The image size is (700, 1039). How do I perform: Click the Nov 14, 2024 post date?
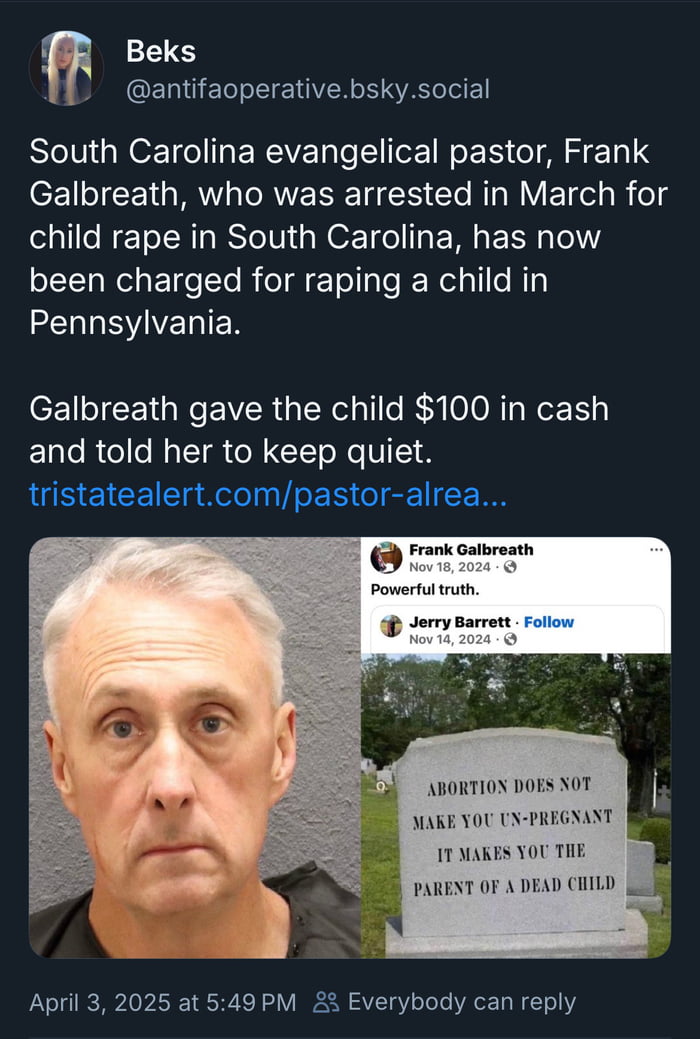click(450, 639)
